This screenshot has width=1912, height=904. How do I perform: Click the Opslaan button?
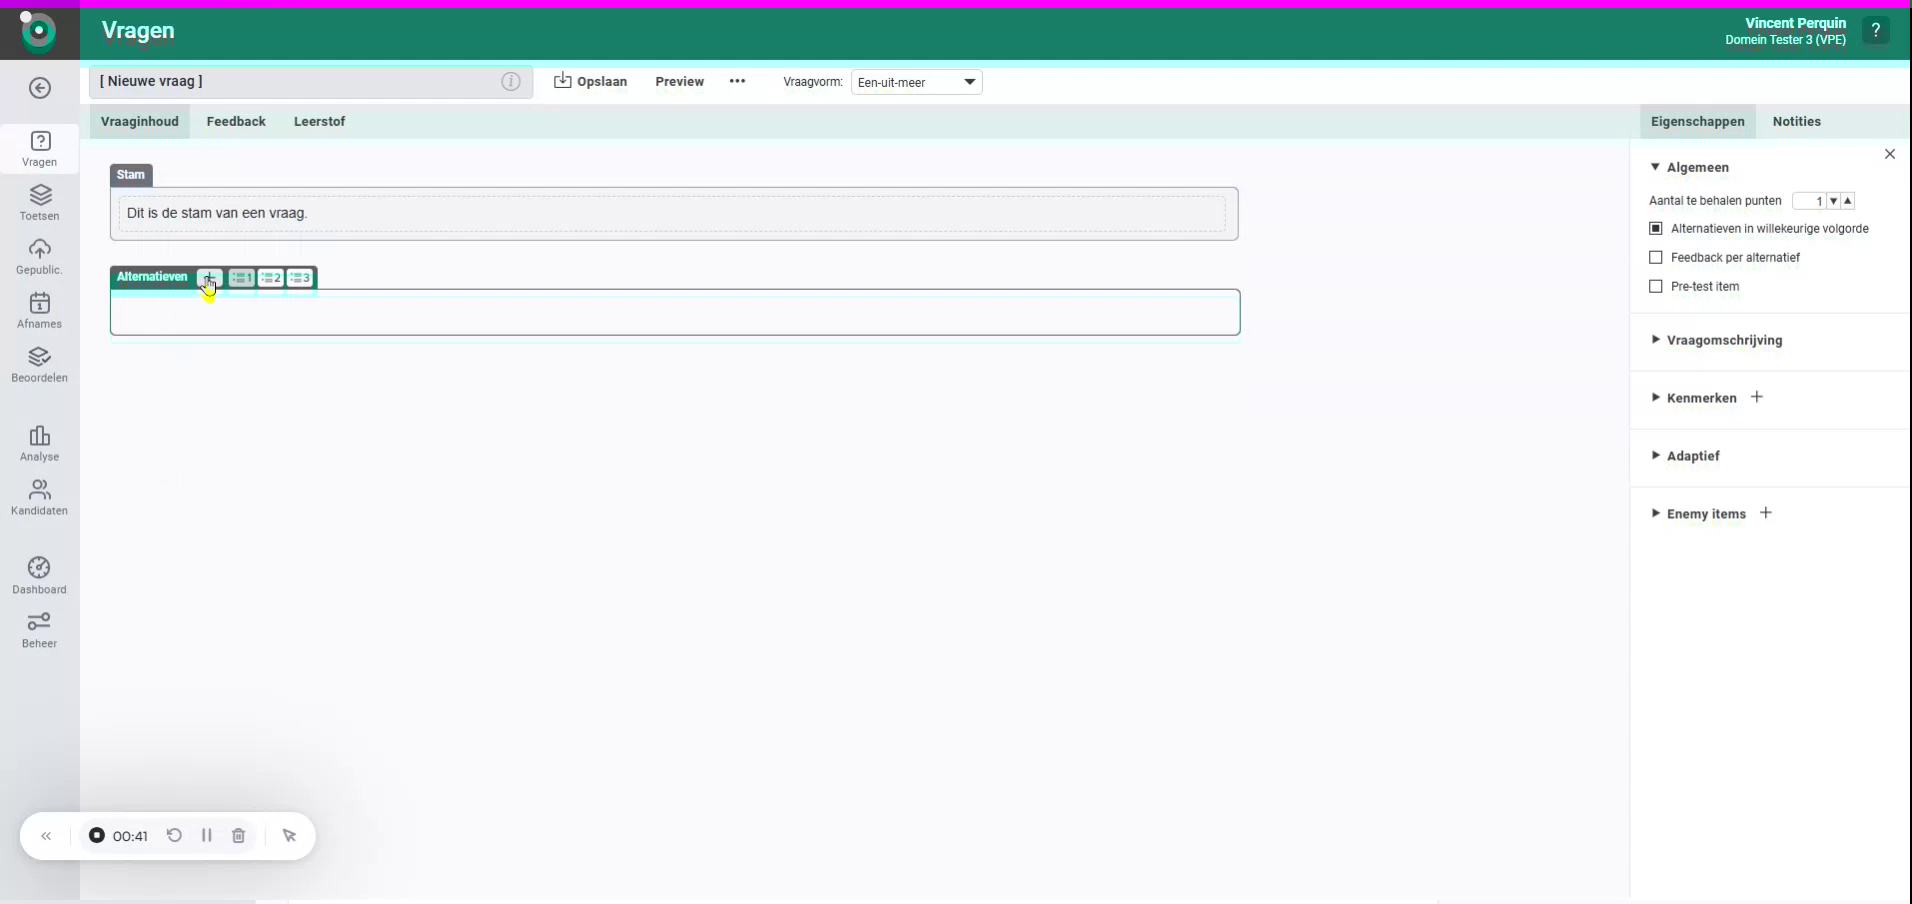point(592,82)
